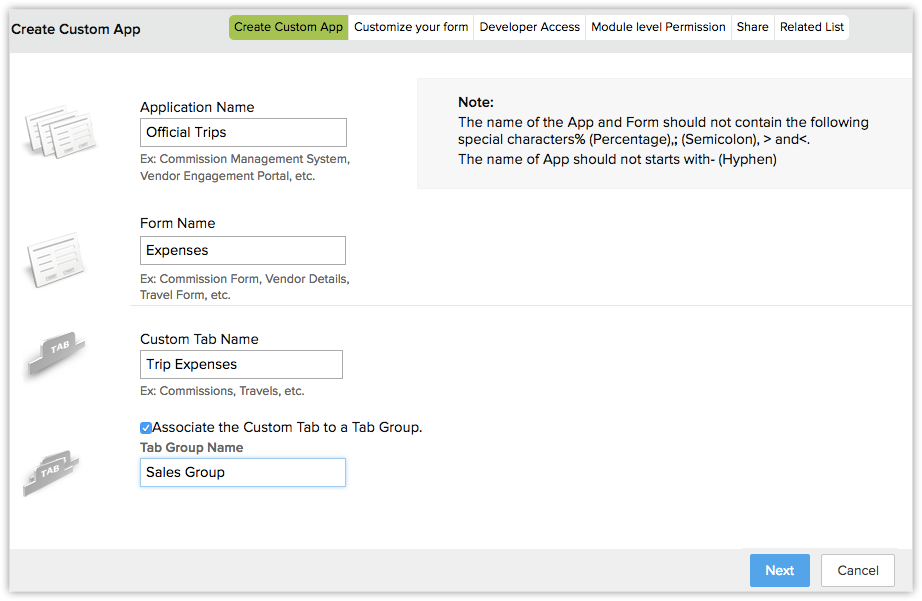922x601 pixels.
Task: Open the Developer Access tab
Action: 529,27
